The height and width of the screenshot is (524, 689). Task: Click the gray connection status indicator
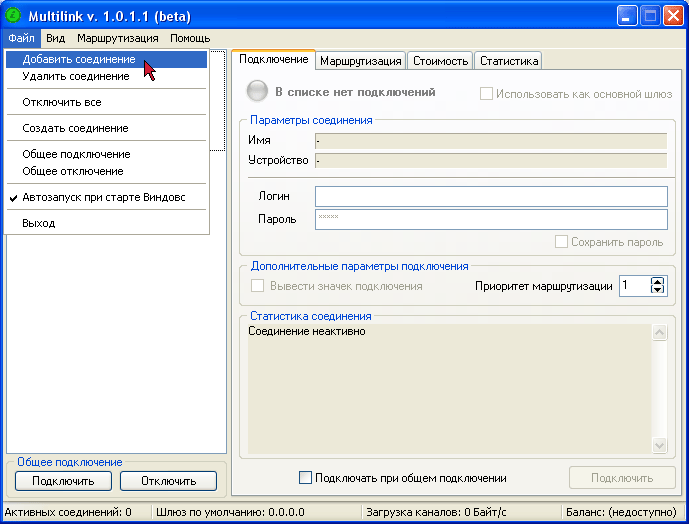point(257,91)
